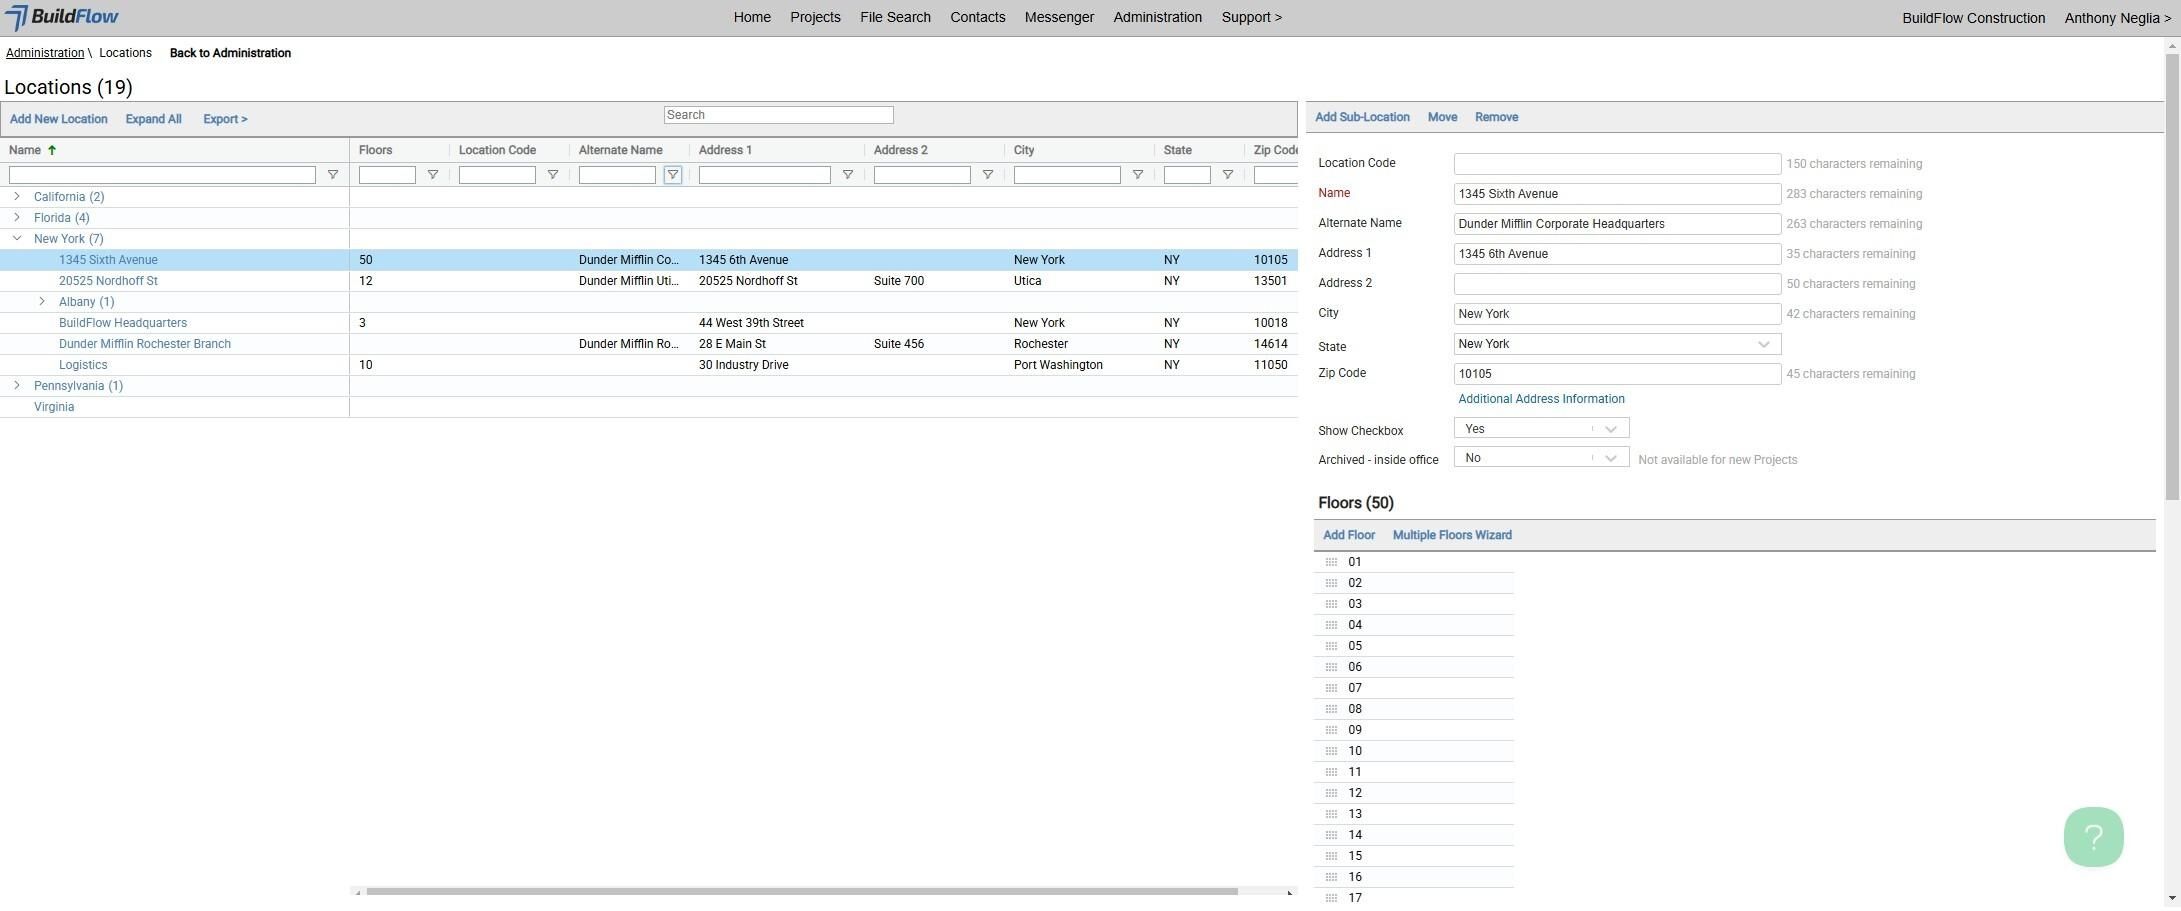Open Additional Address Information link

[x=1541, y=399]
